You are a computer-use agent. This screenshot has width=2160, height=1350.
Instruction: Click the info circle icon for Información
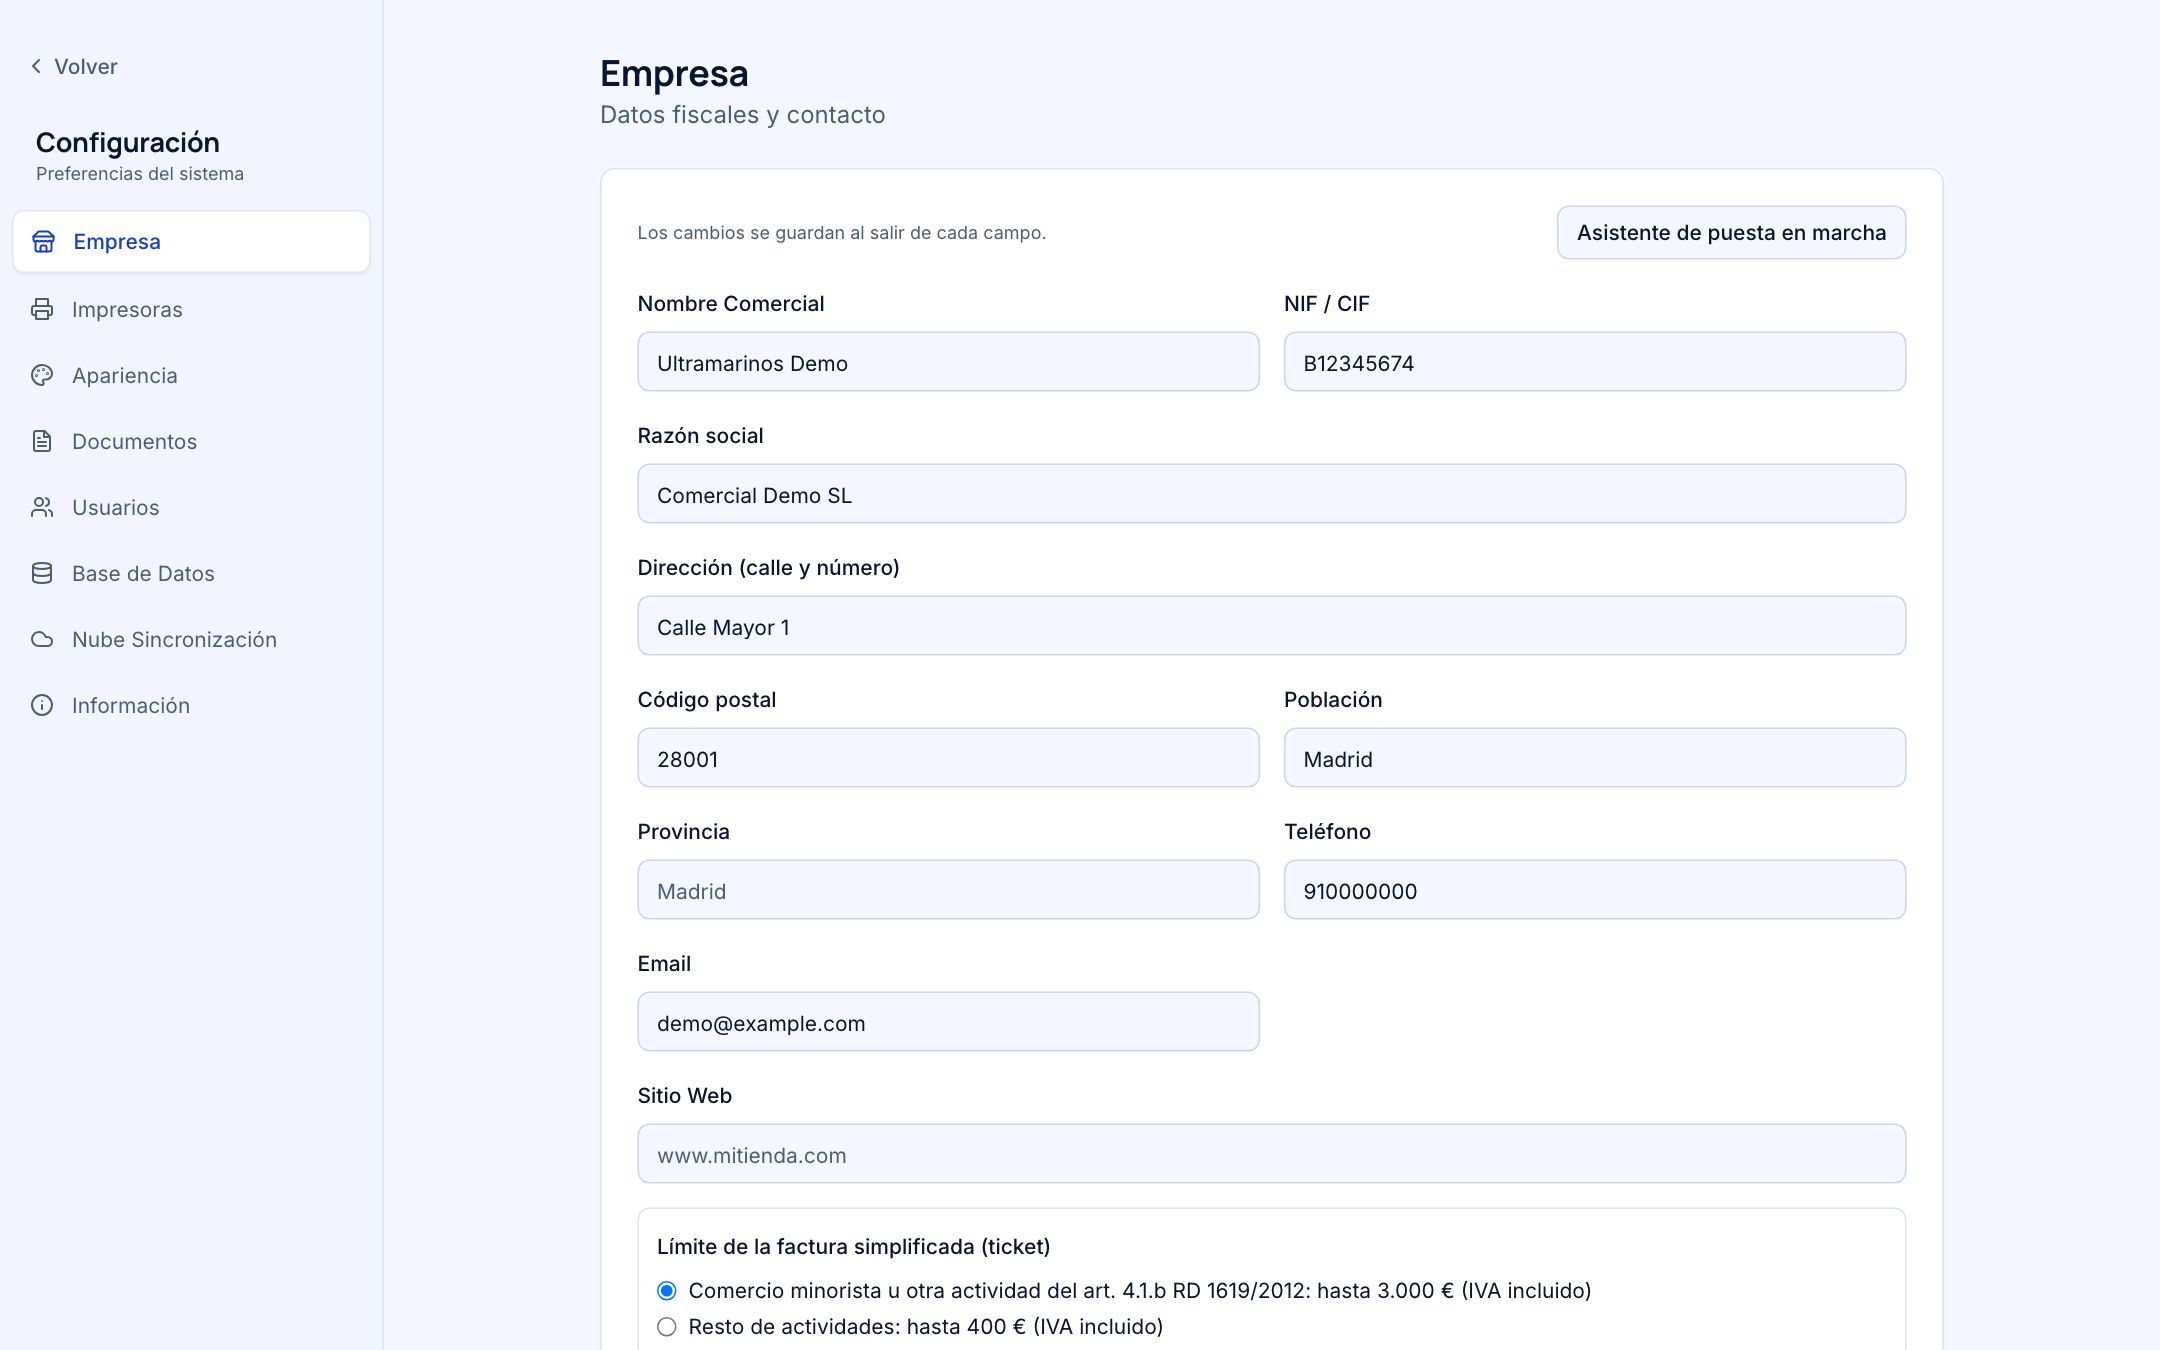42,705
